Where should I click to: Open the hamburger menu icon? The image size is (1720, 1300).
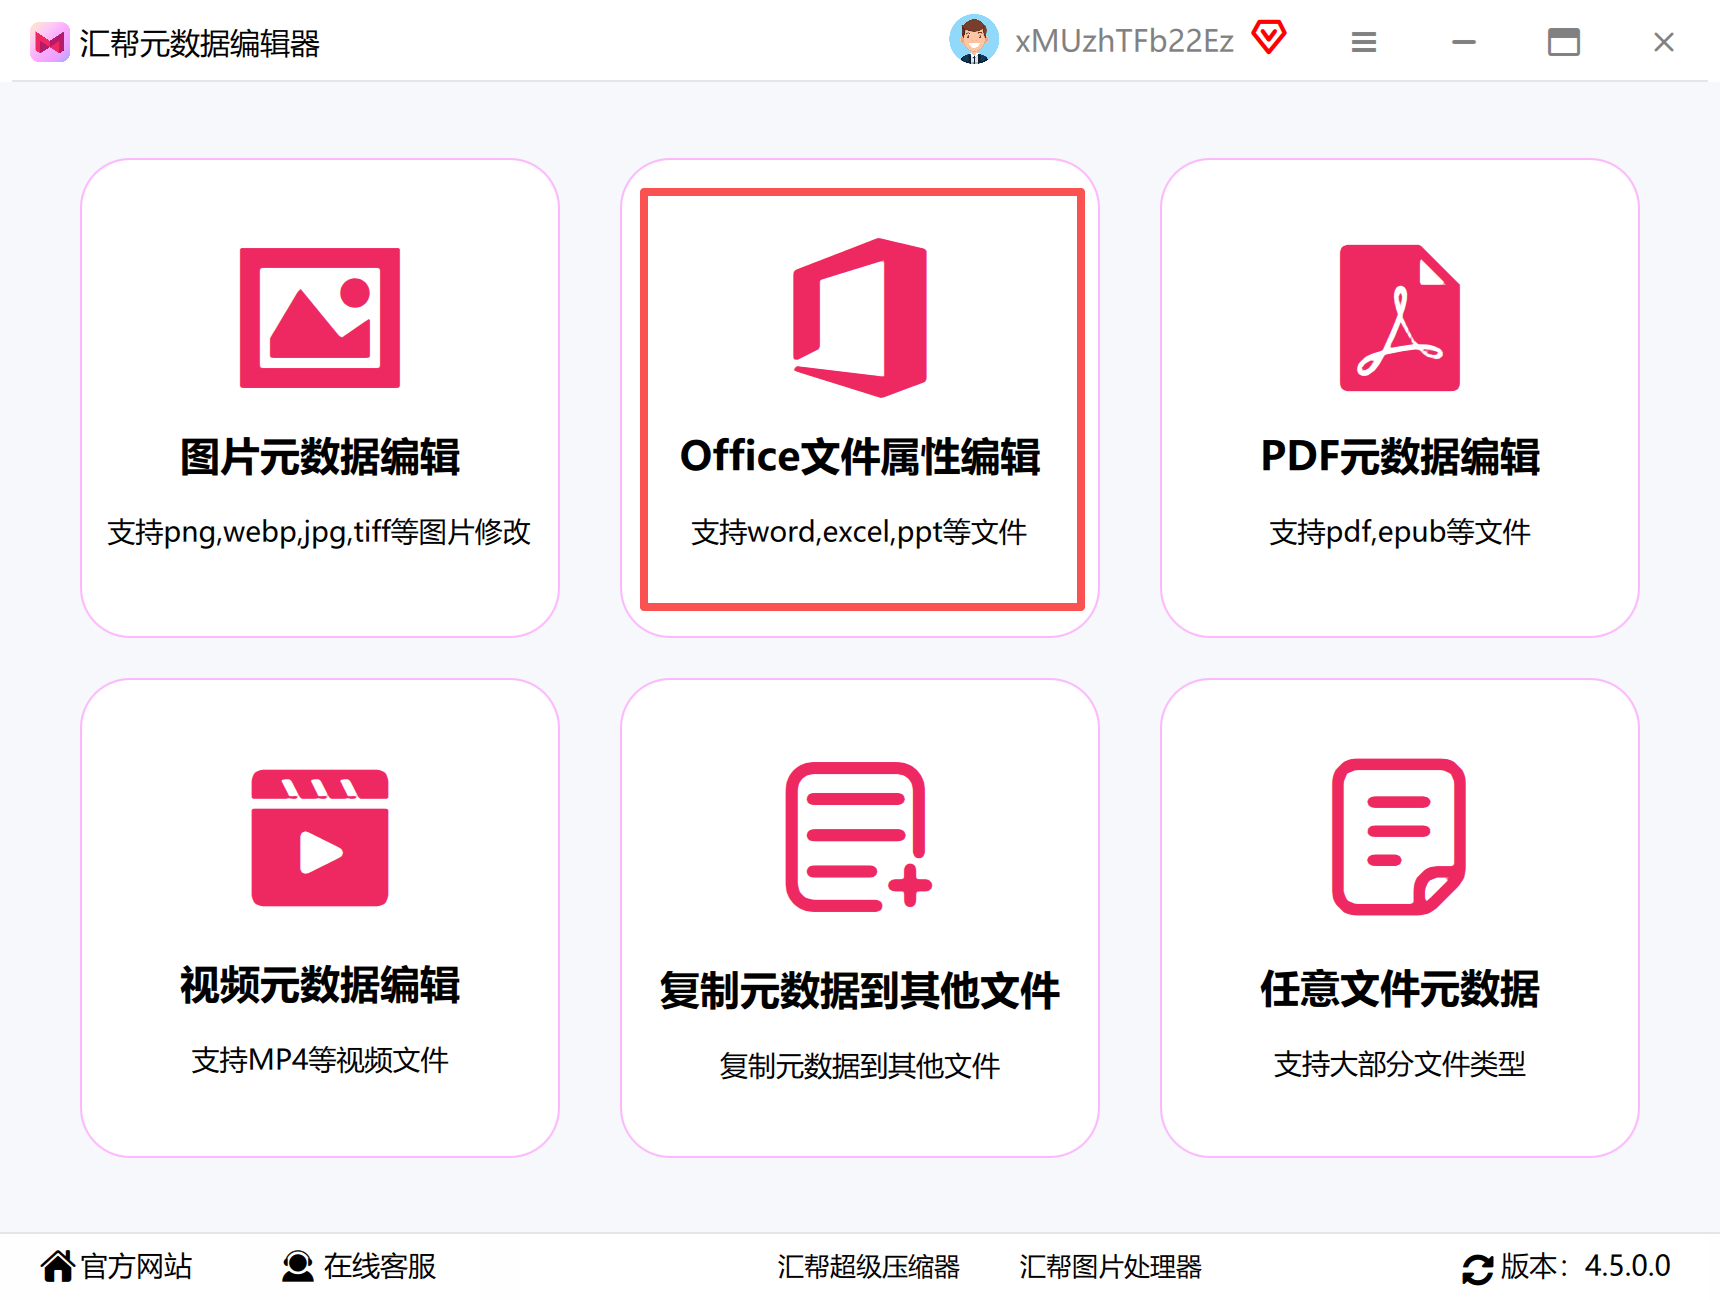pyautogui.click(x=1364, y=42)
